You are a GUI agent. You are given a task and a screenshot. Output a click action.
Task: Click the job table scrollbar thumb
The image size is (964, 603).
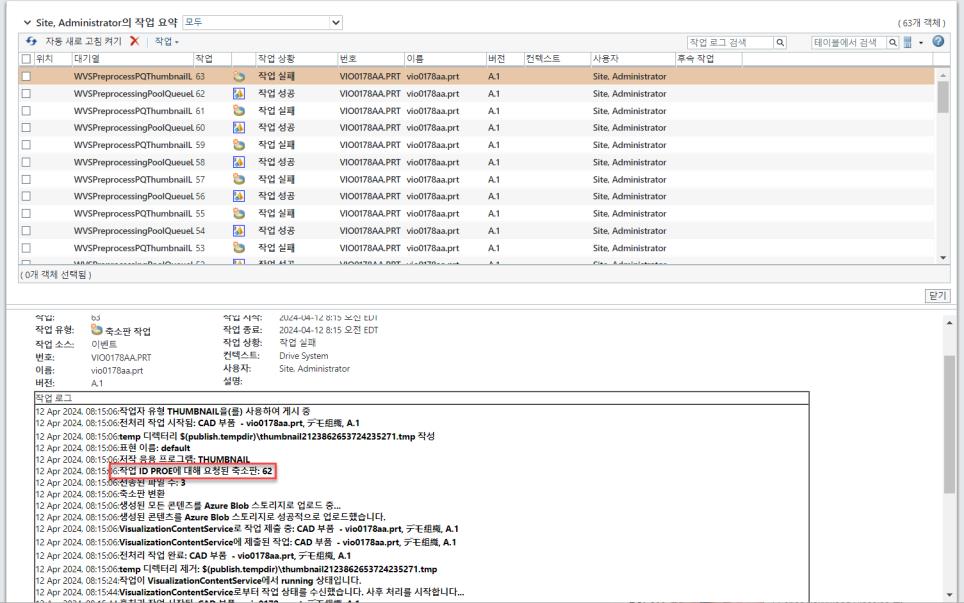tap(942, 97)
